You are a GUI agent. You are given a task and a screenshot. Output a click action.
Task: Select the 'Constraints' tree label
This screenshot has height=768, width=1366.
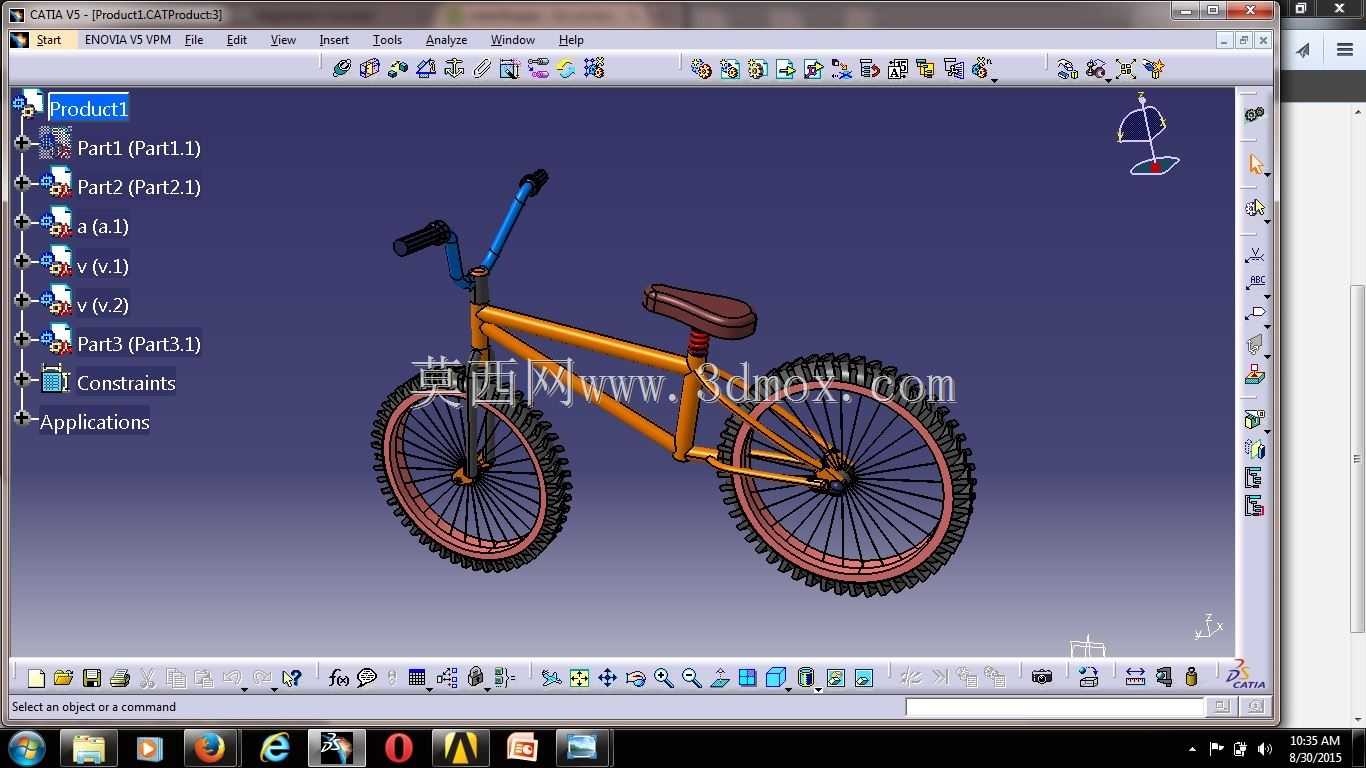pyautogui.click(x=126, y=383)
